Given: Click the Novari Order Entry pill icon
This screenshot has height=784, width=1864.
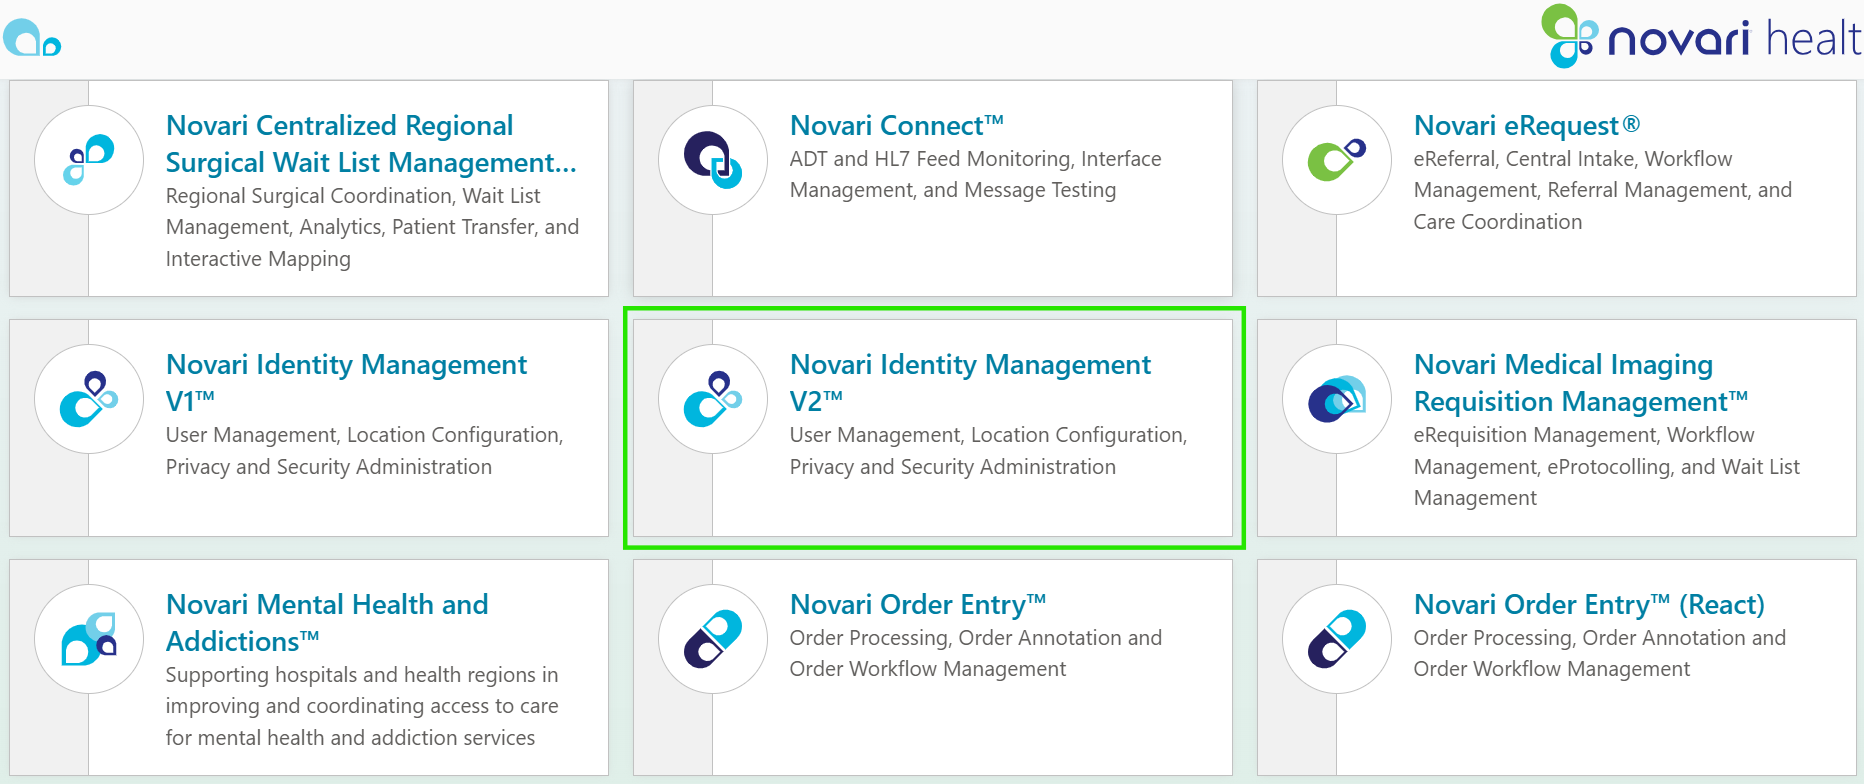Looking at the screenshot, I should (713, 639).
